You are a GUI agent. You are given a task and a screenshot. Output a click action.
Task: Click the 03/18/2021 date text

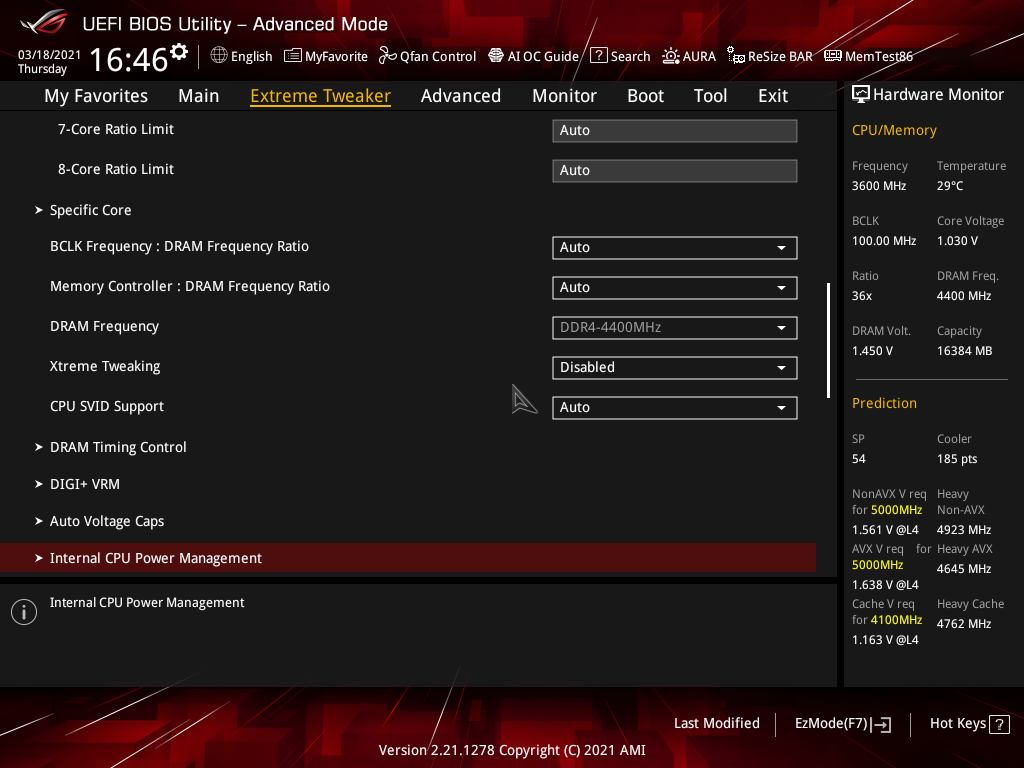[49, 55]
